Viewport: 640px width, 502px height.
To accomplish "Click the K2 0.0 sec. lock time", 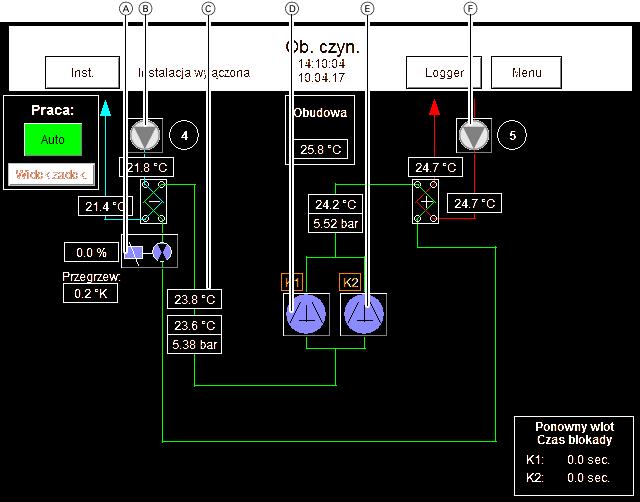I will (x=588, y=478).
